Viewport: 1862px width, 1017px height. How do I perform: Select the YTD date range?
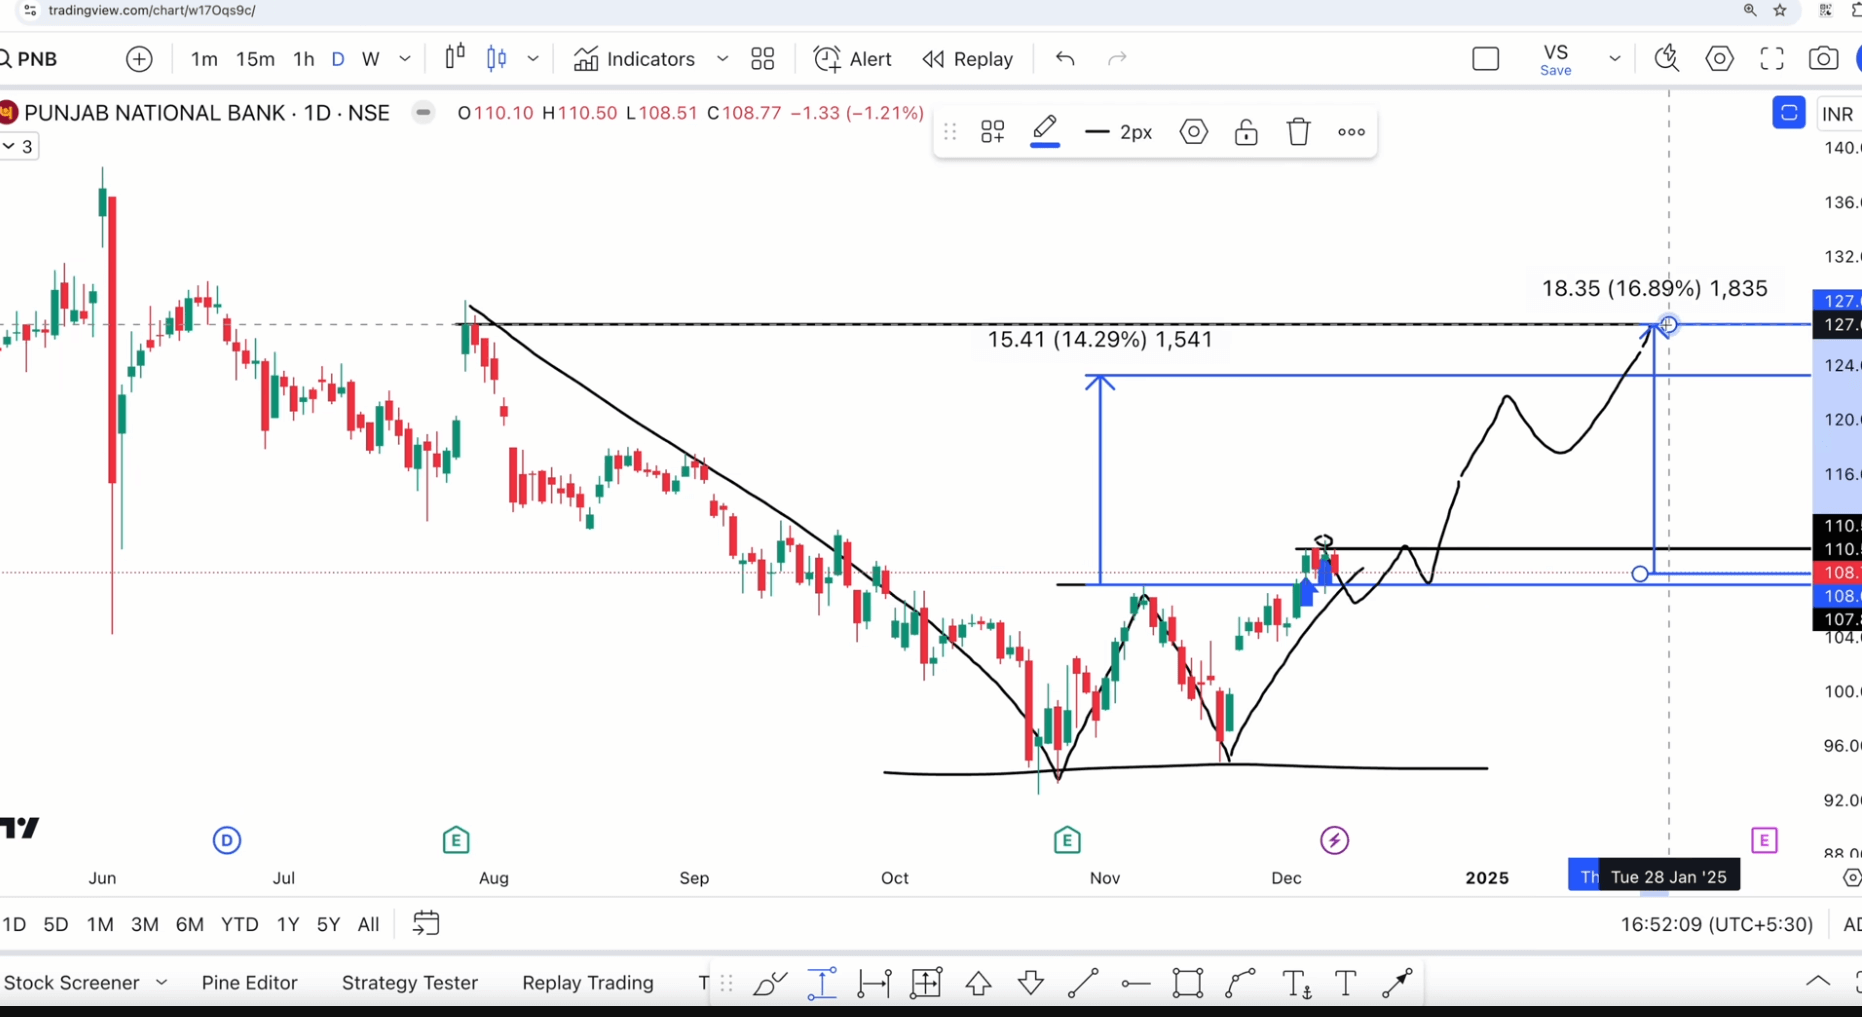240,924
